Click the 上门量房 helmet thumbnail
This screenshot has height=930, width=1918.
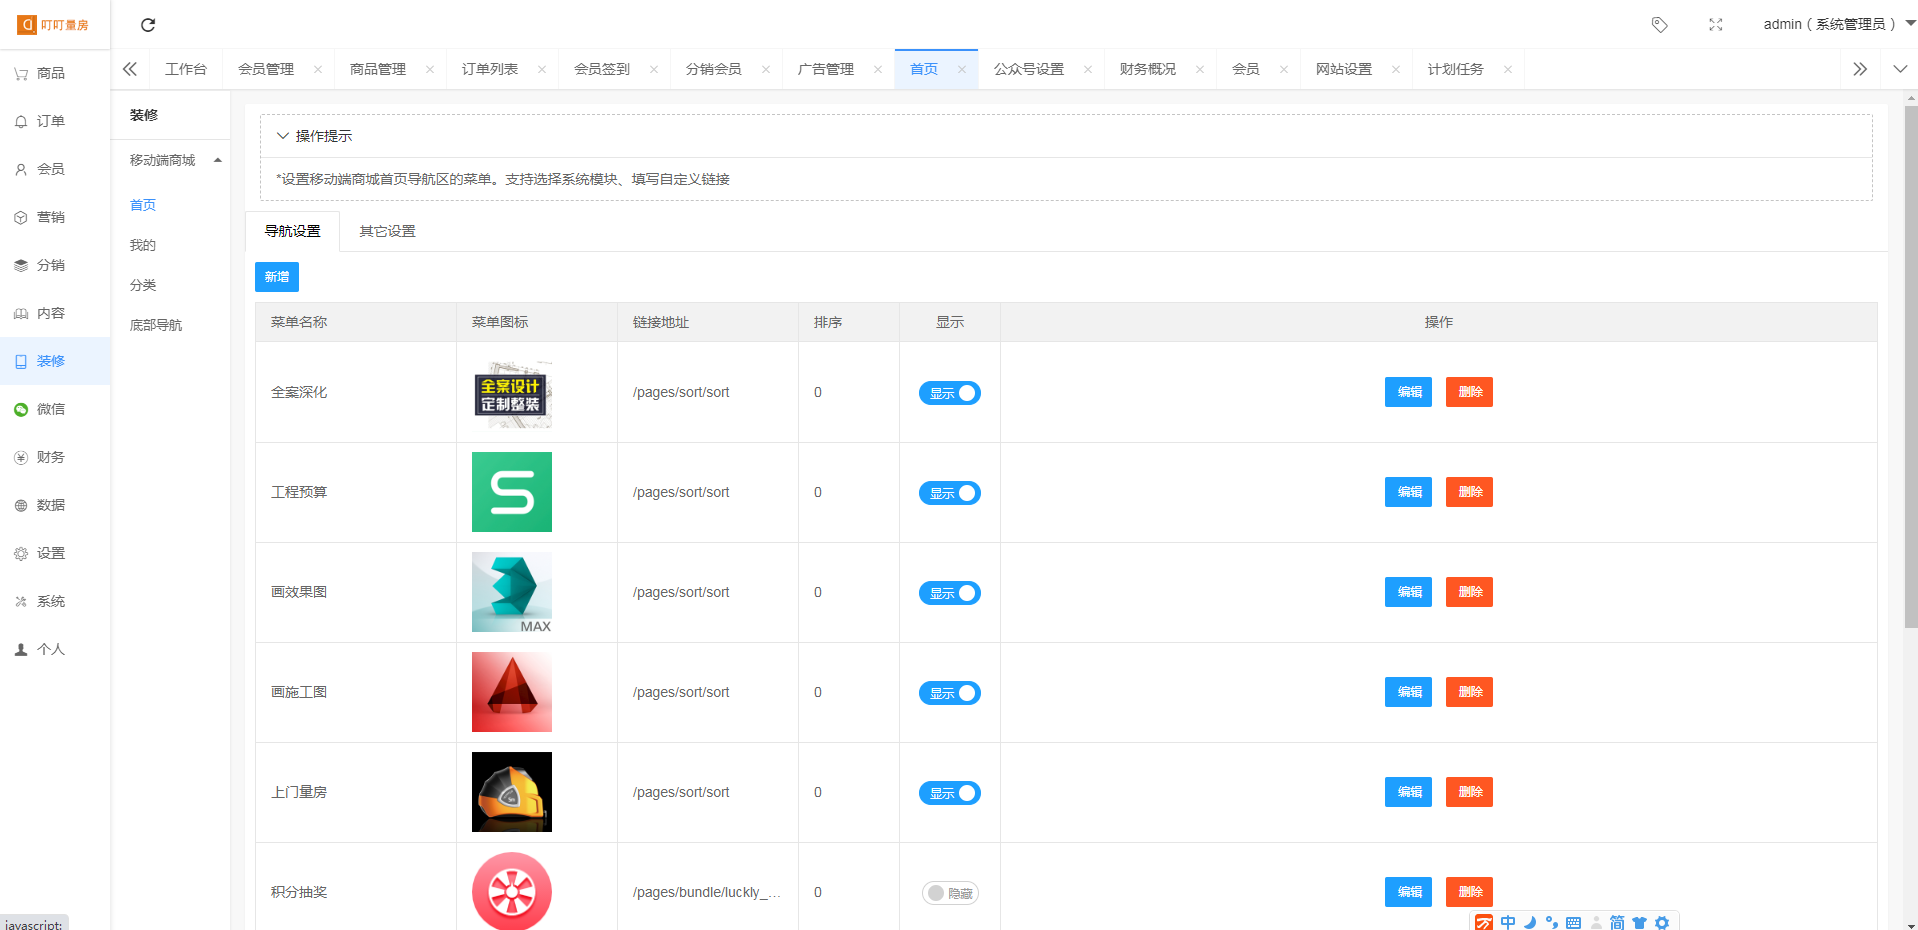click(x=512, y=792)
